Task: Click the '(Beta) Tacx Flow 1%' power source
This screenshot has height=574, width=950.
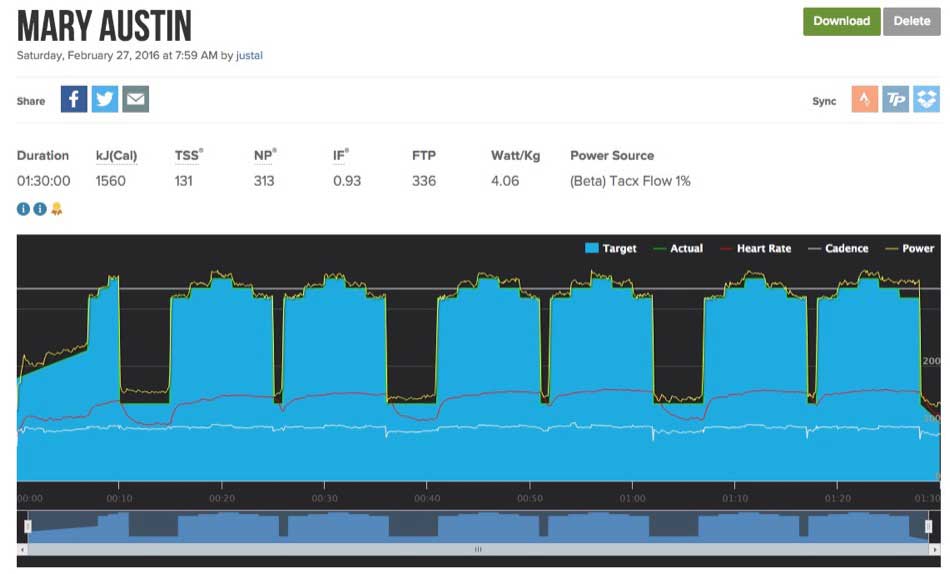Action: pos(630,181)
